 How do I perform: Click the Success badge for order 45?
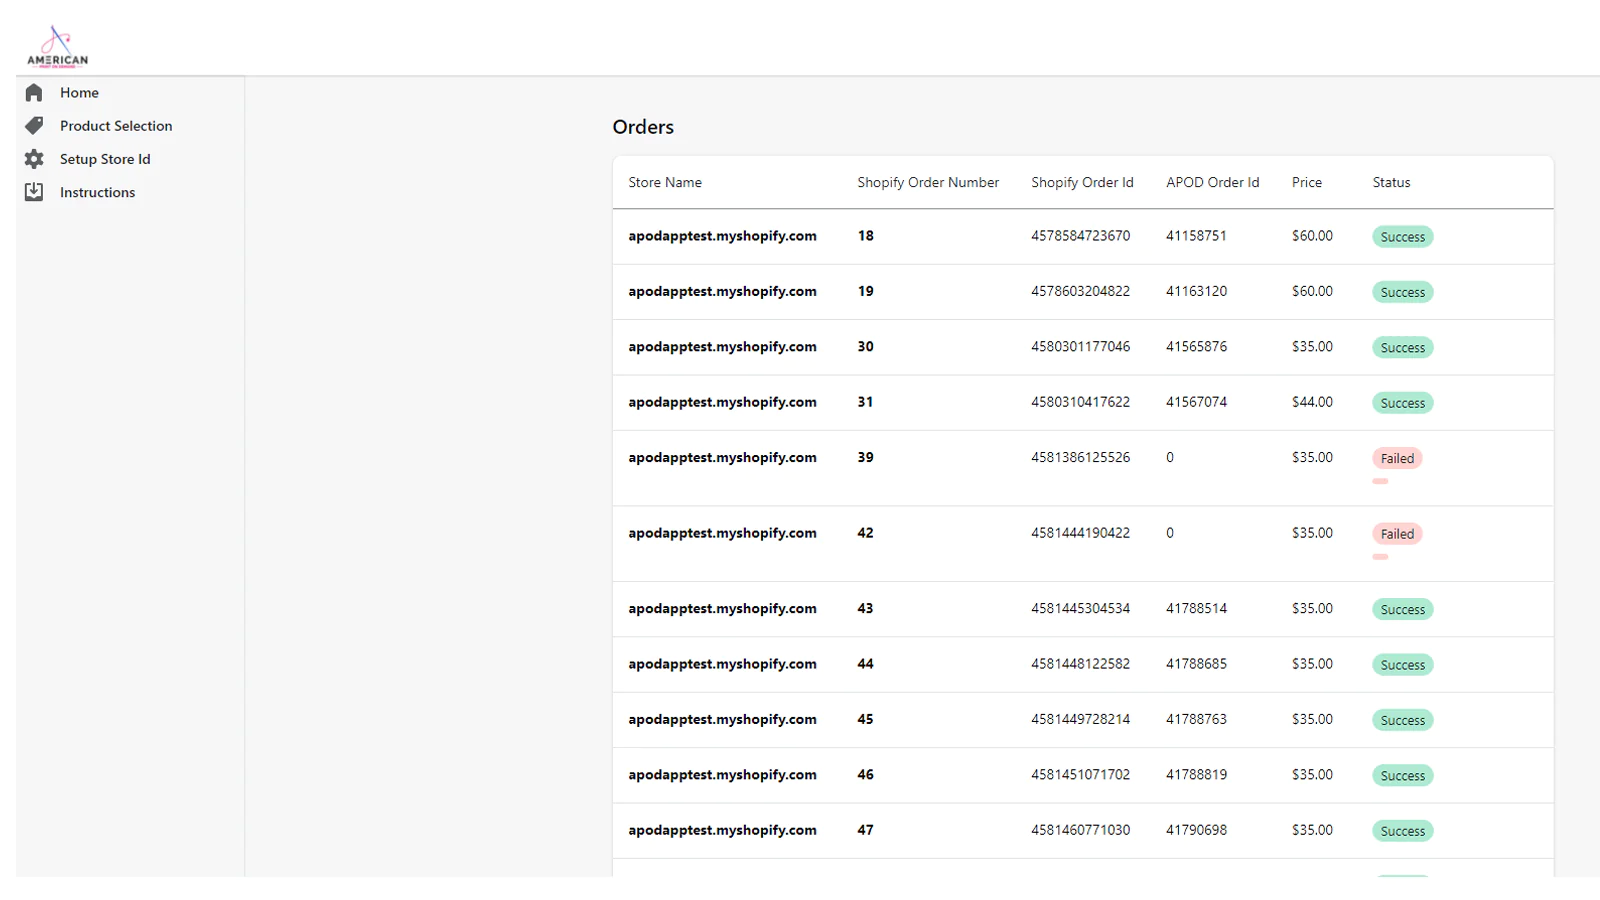pyautogui.click(x=1403, y=720)
